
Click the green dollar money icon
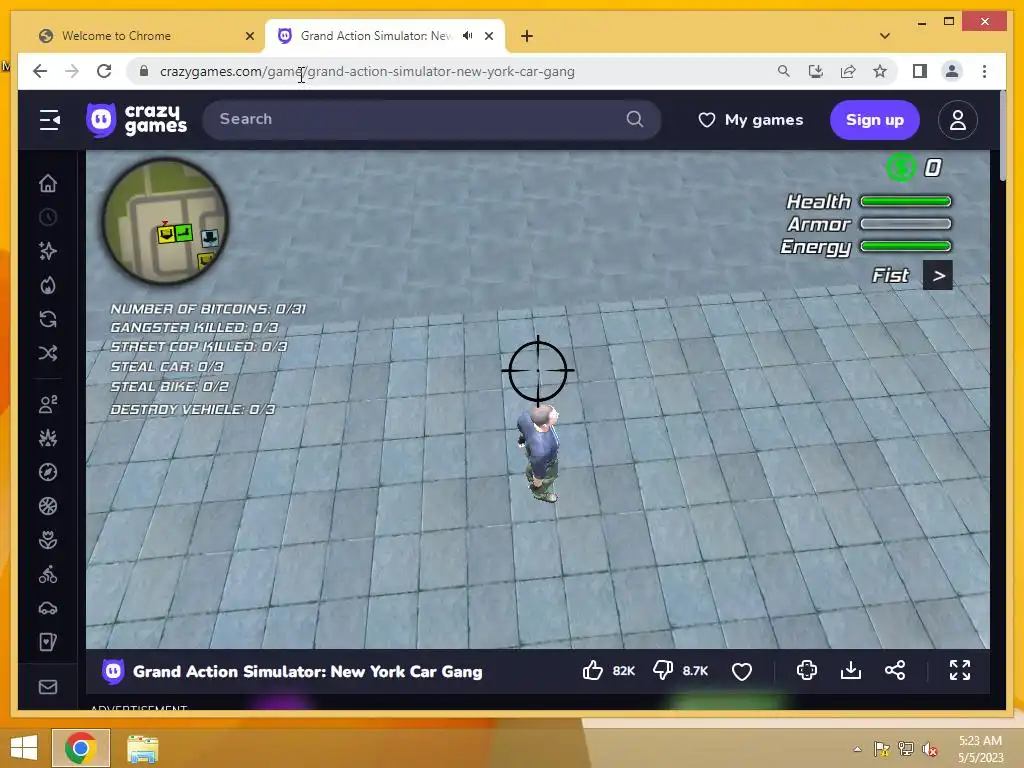(x=901, y=168)
